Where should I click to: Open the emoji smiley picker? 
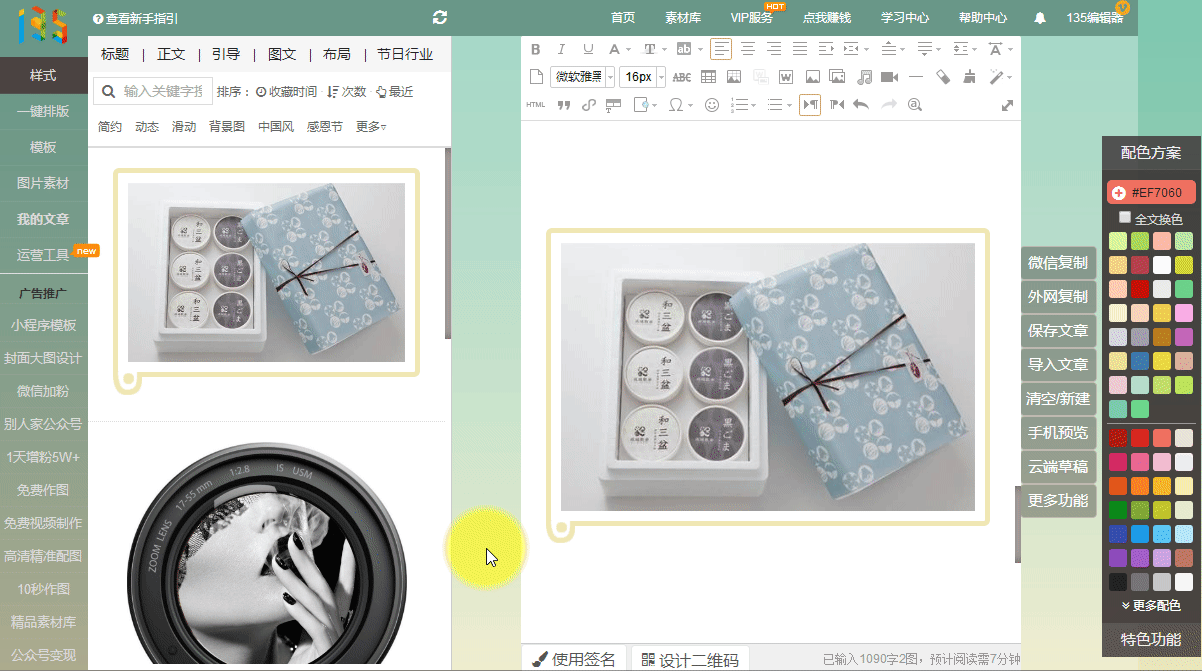pyautogui.click(x=712, y=105)
